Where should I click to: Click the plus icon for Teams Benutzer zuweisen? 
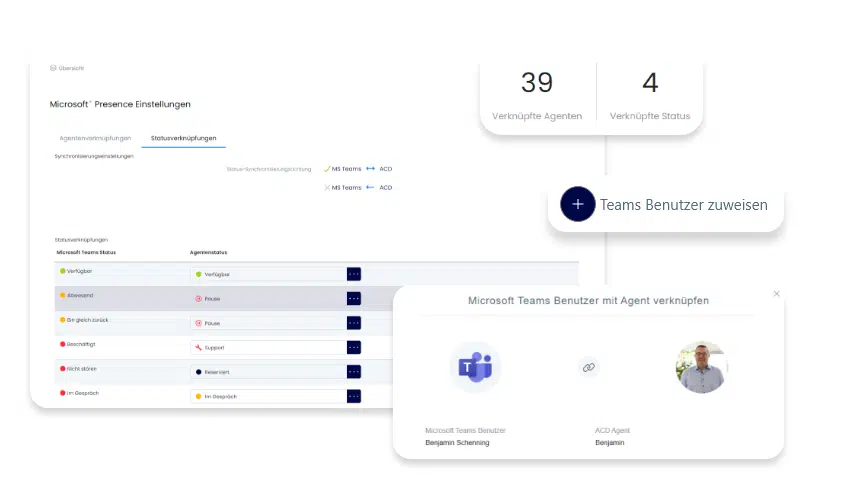tap(577, 204)
